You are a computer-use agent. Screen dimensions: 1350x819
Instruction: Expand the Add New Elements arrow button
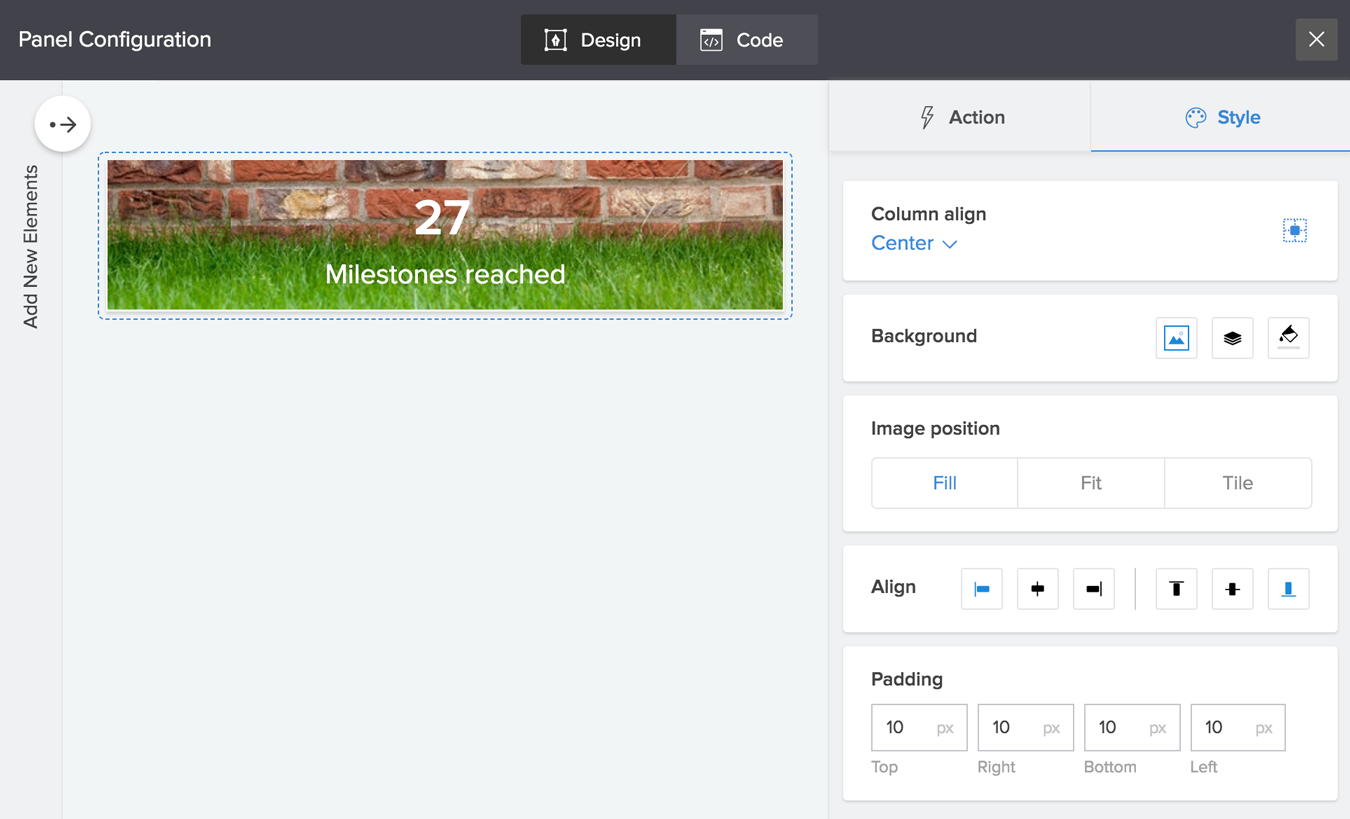coord(63,125)
